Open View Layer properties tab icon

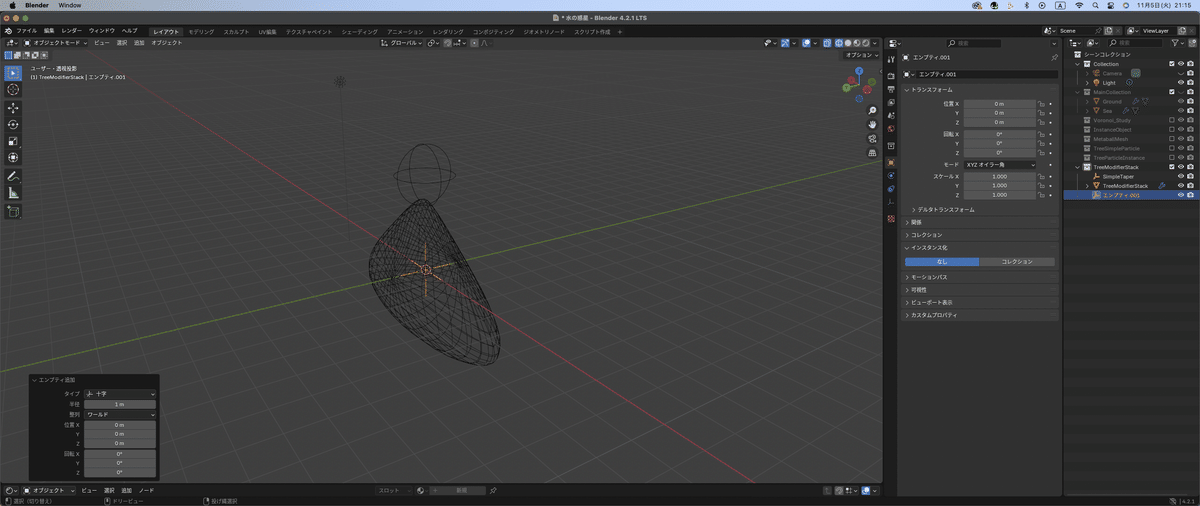(x=891, y=102)
